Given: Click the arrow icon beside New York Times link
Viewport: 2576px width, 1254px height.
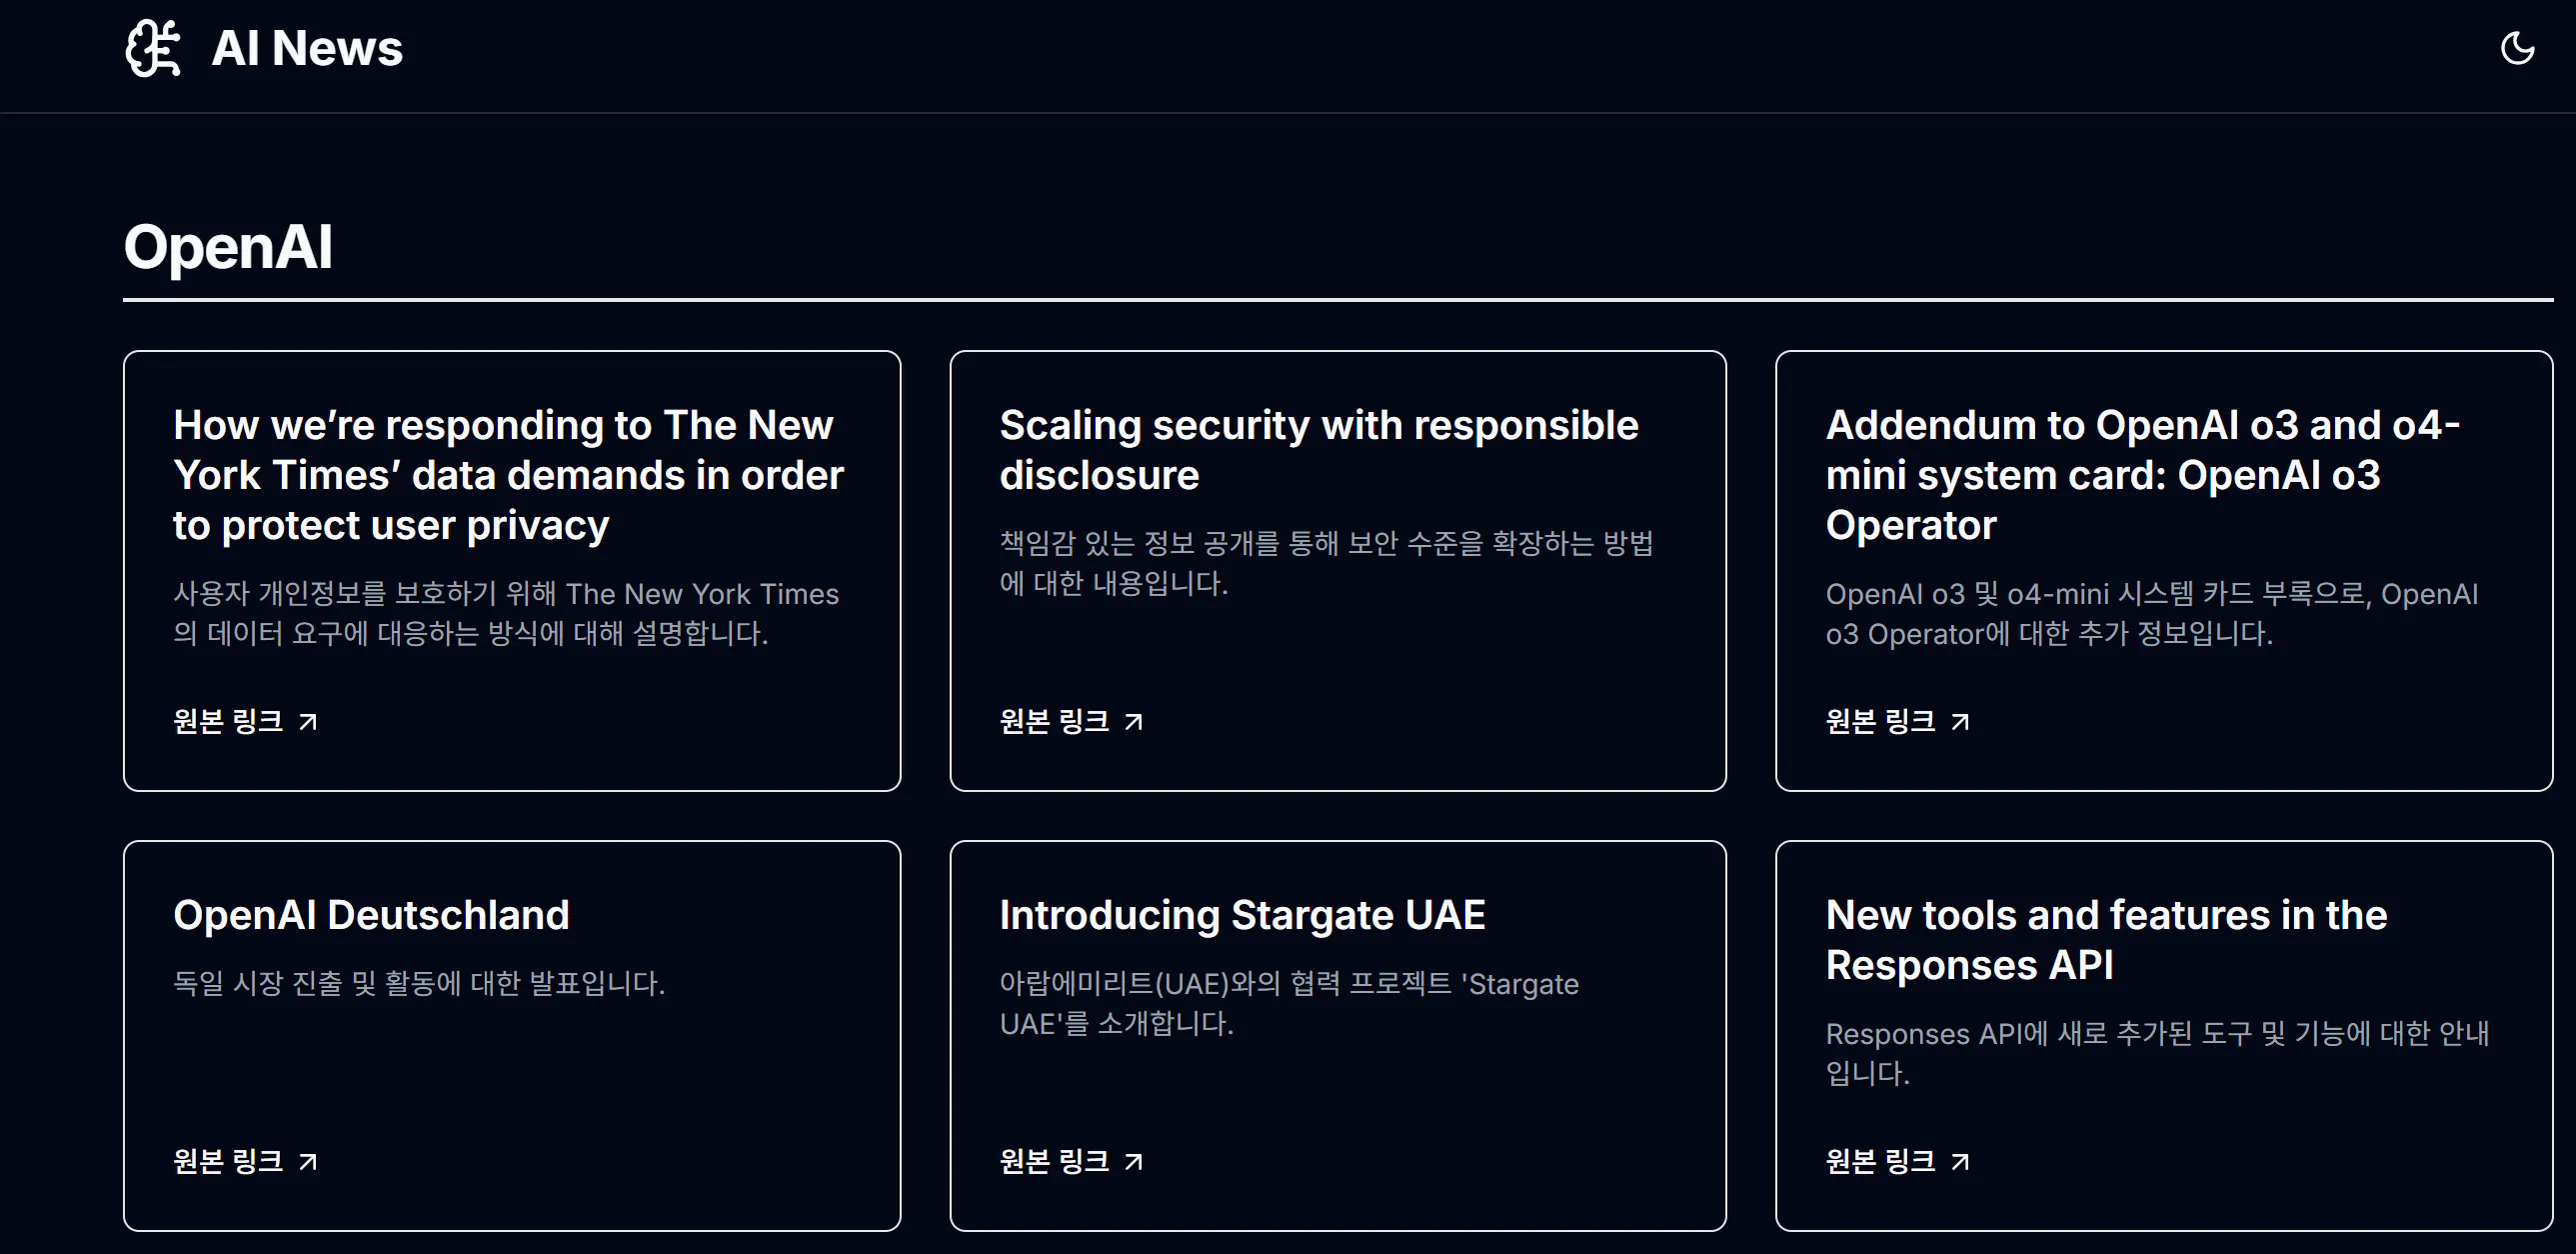Looking at the screenshot, I should click(308, 722).
